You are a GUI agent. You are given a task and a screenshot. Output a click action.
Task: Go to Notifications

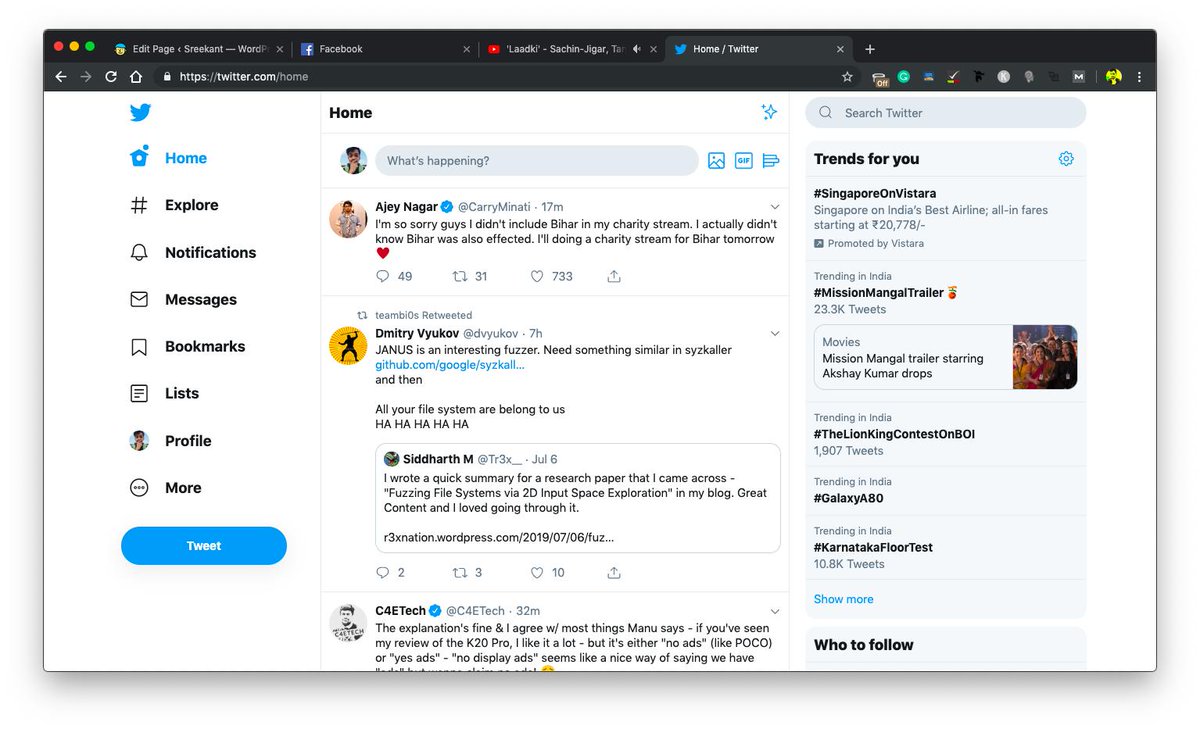[193, 252]
